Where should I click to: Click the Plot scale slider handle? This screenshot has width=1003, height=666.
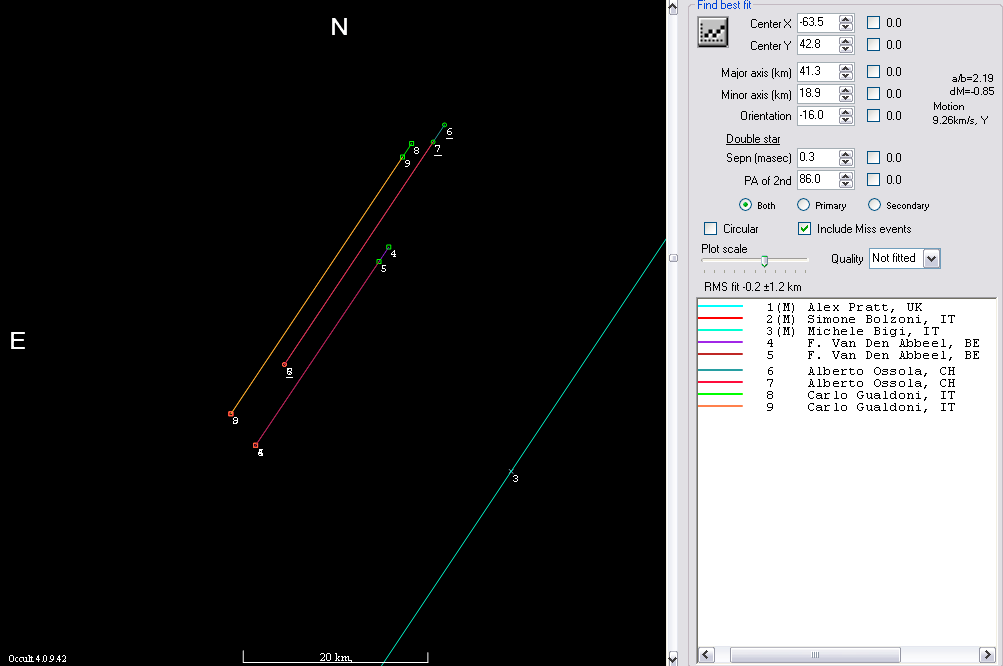(x=764, y=261)
